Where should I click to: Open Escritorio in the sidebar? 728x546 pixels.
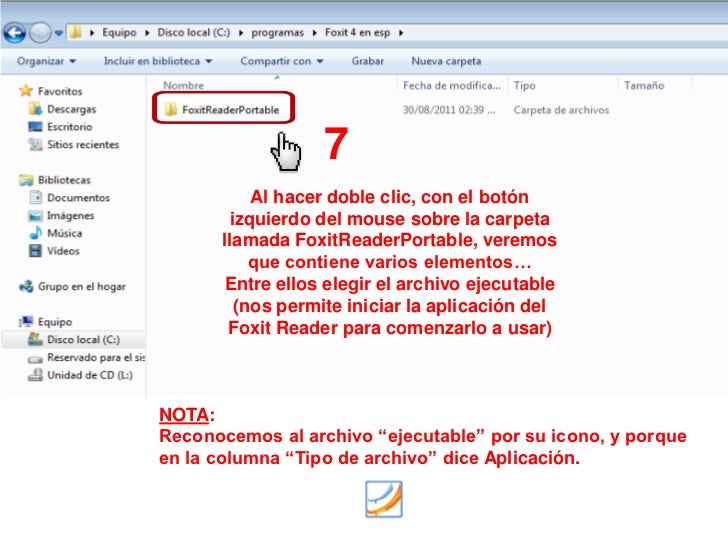point(70,127)
